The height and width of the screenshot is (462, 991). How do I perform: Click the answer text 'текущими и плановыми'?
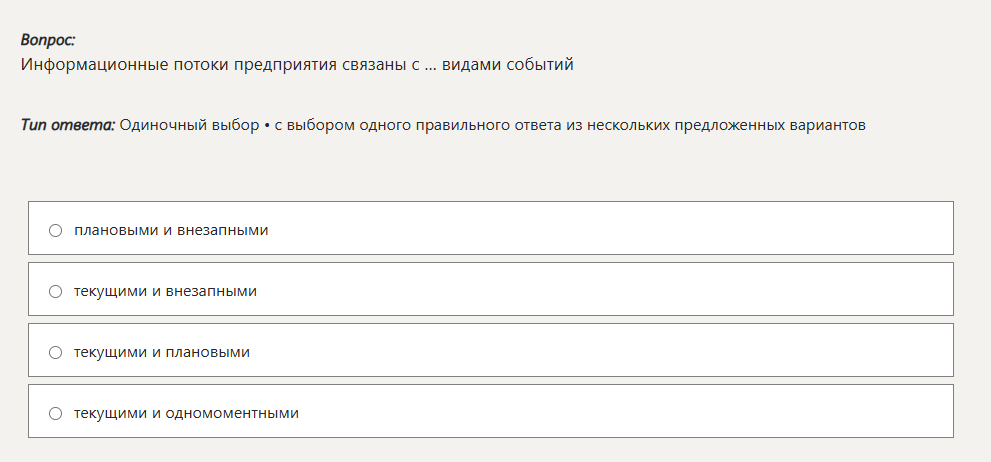pyautogui.click(x=162, y=352)
